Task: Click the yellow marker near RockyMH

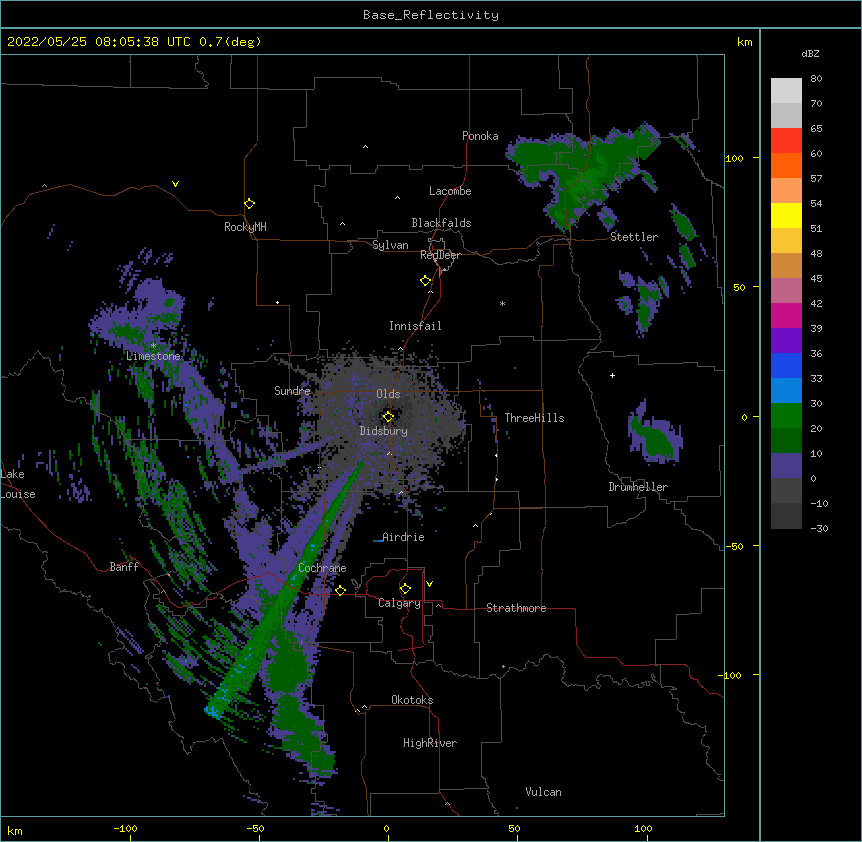Action: pos(250,203)
